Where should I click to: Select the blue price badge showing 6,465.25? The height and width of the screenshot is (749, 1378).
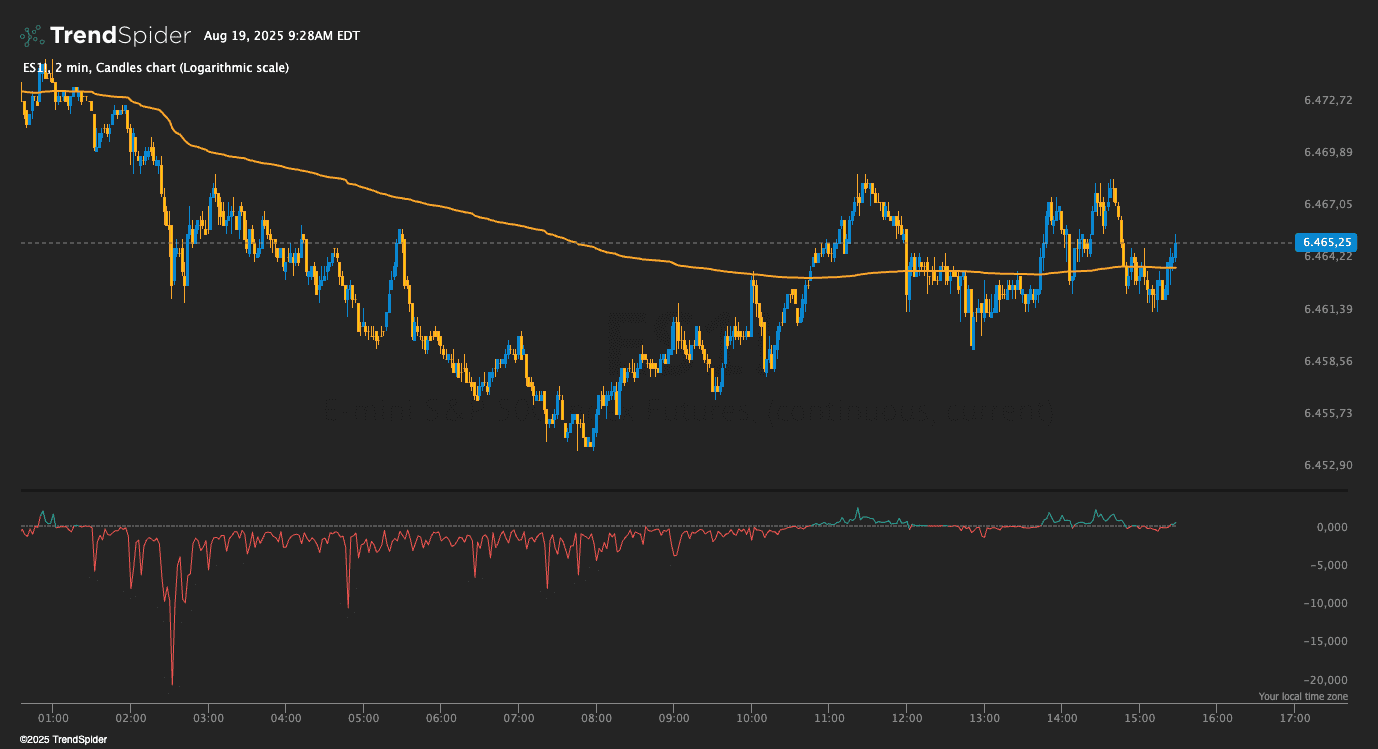pyautogui.click(x=1327, y=242)
